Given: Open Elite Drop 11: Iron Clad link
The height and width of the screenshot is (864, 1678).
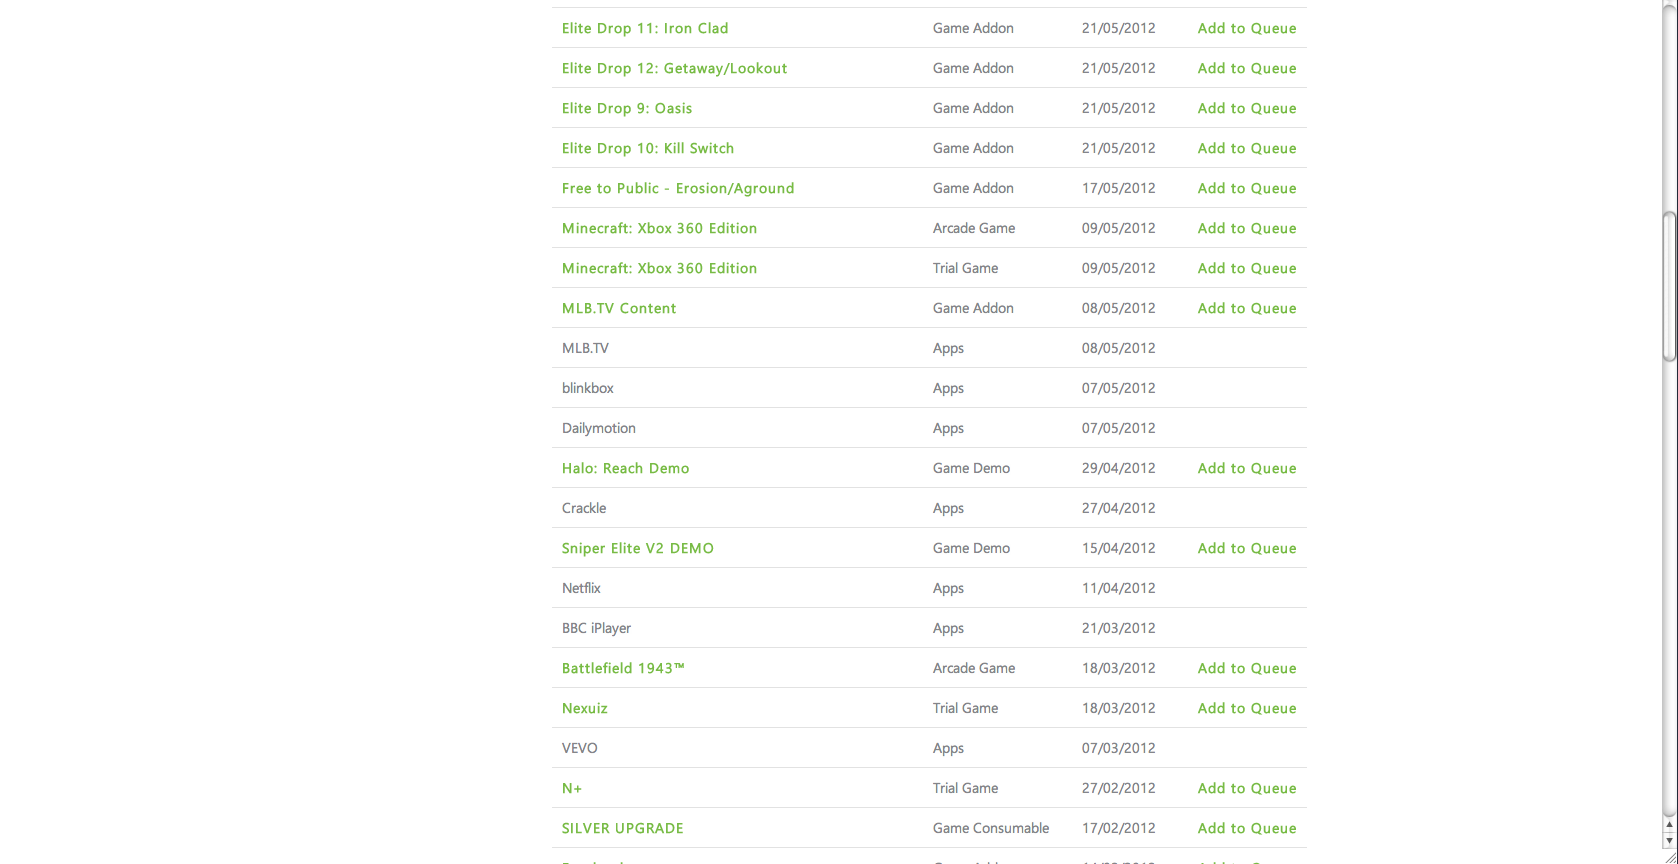Looking at the screenshot, I should (x=645, y=28).
